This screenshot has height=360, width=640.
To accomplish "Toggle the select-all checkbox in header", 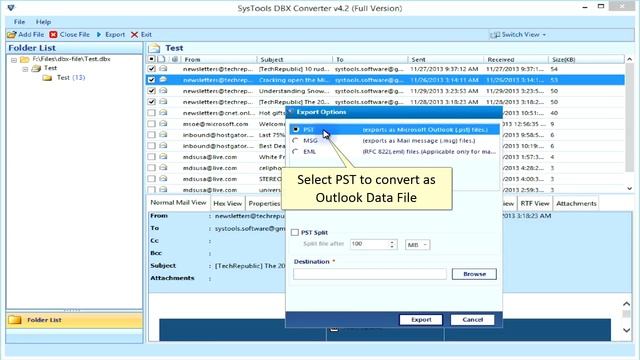I will pyautogui.click(x=151, y=59).
